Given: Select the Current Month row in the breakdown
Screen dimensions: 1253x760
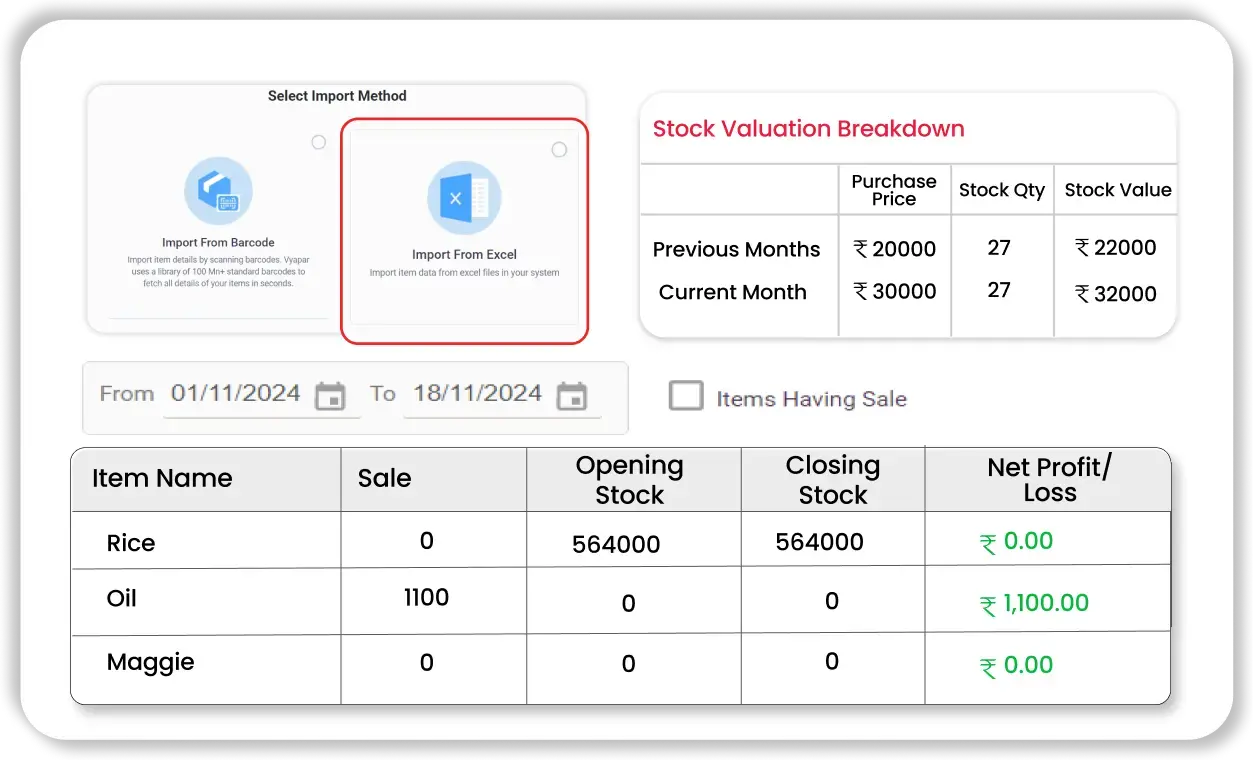Looking at the screenshot, I should [733, 292].
